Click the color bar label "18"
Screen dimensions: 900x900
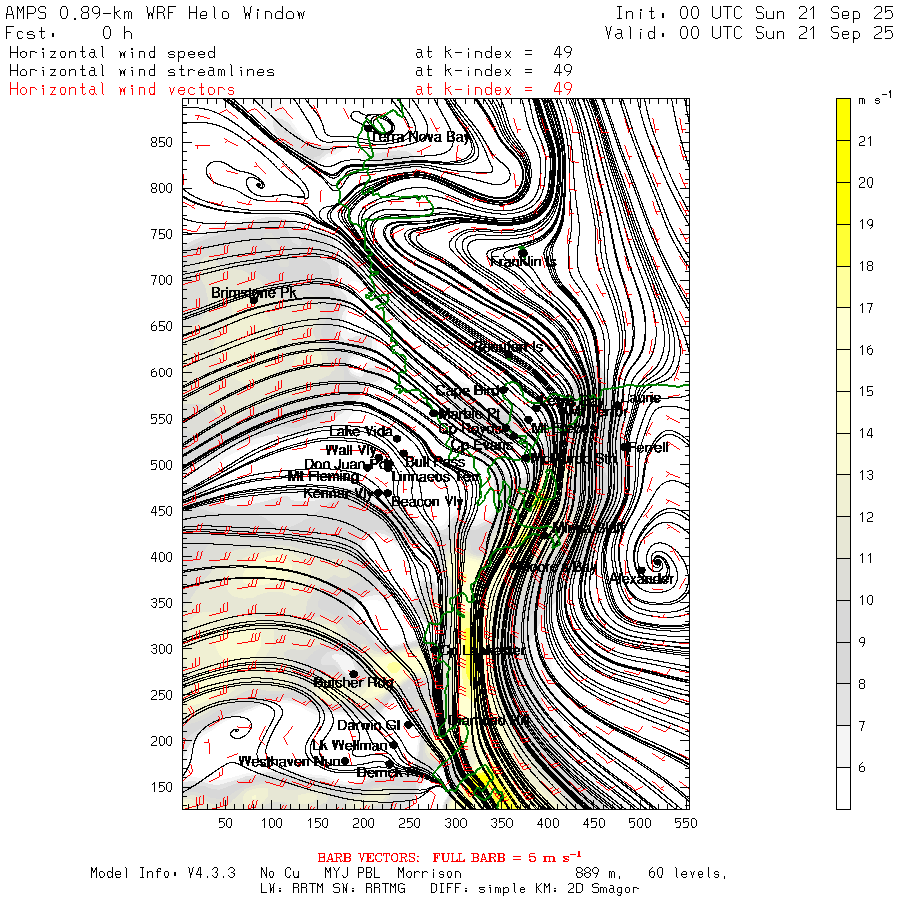(x=866, y=266)
